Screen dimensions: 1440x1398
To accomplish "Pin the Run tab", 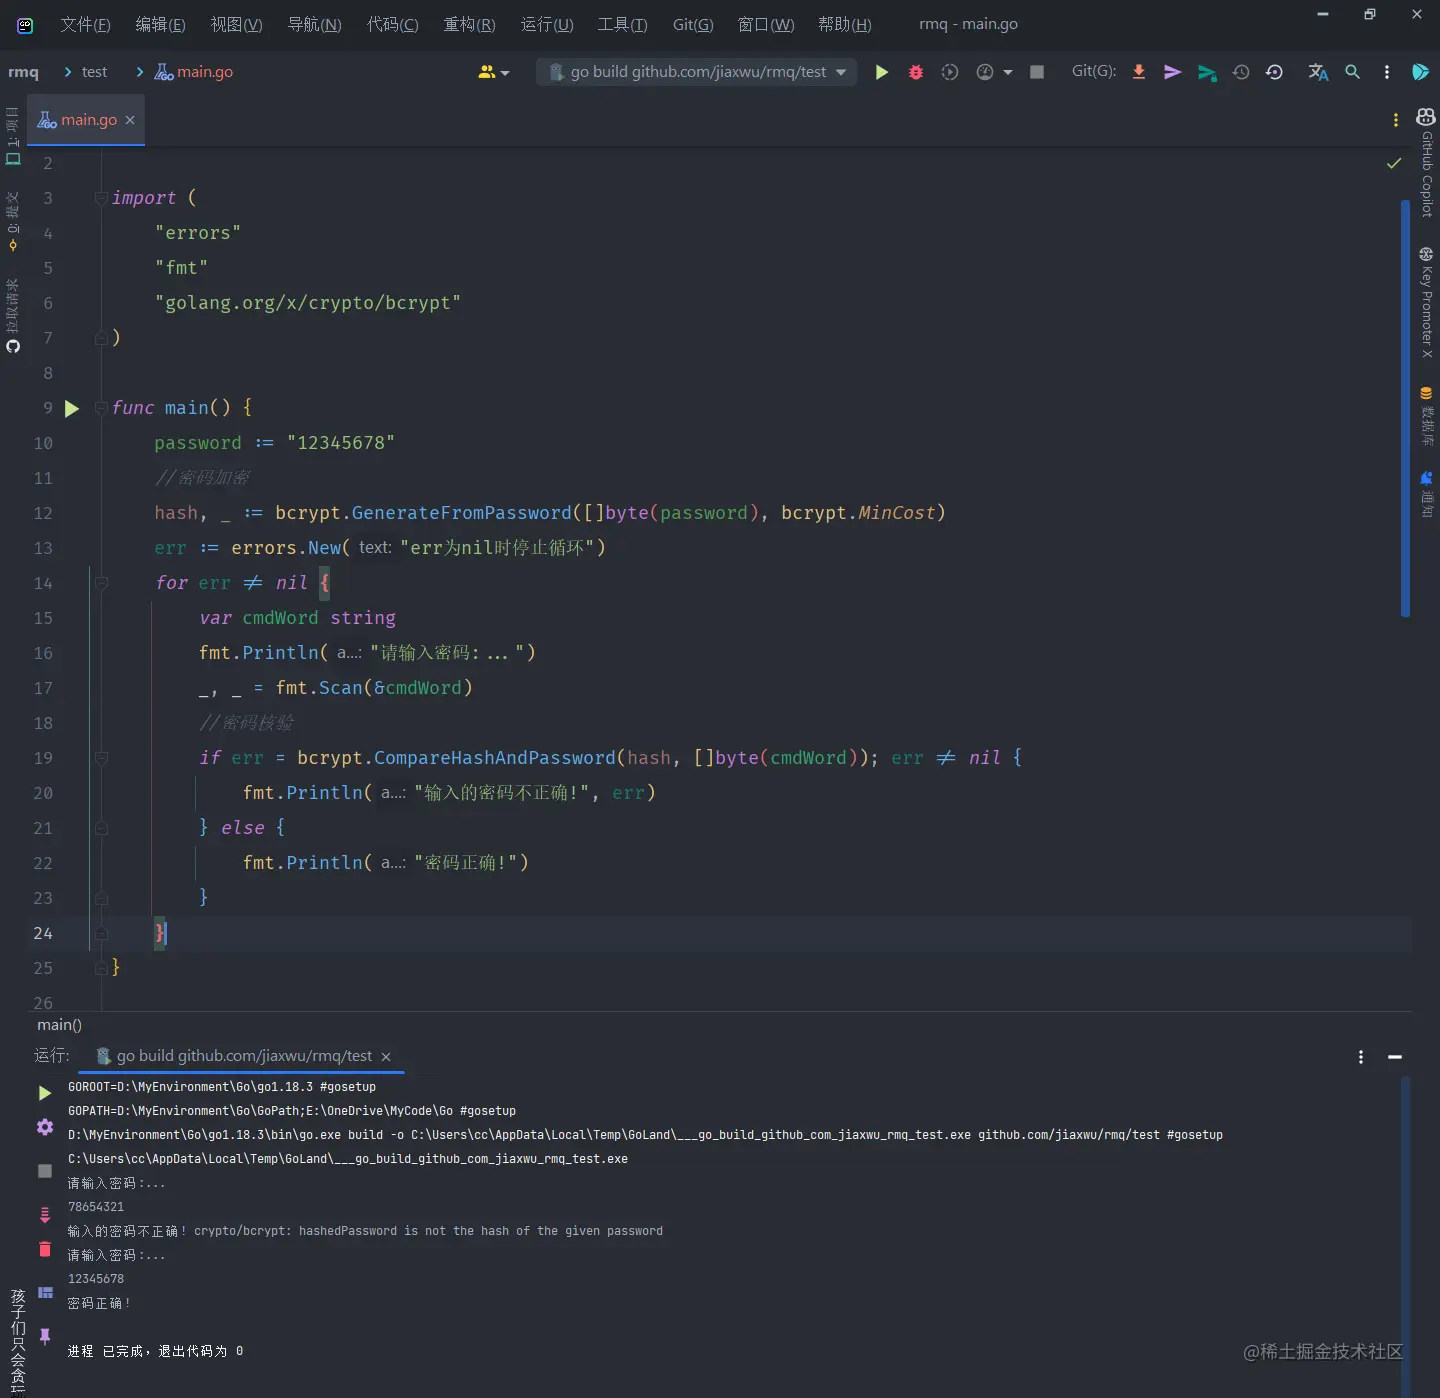I will 45,1336.
